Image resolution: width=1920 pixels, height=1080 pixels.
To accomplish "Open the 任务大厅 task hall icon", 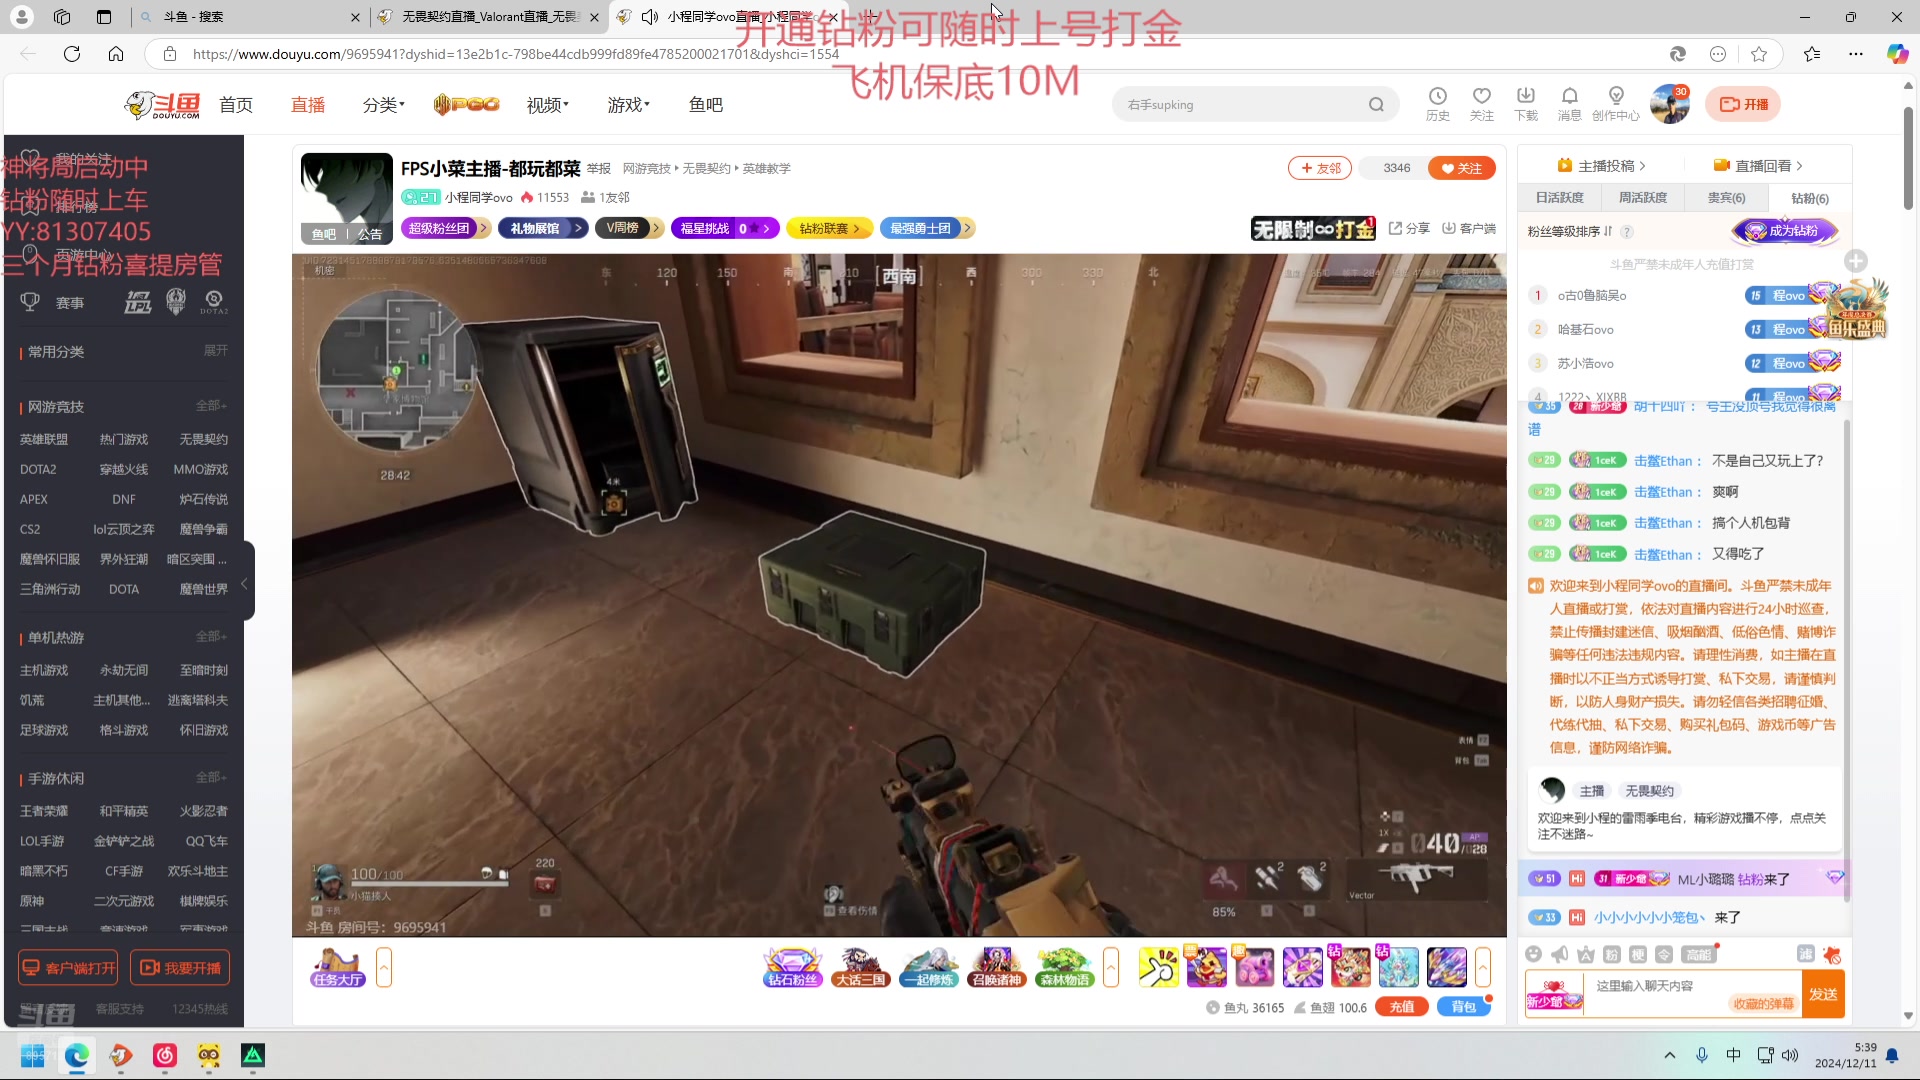I will click(x=337, y=967).
